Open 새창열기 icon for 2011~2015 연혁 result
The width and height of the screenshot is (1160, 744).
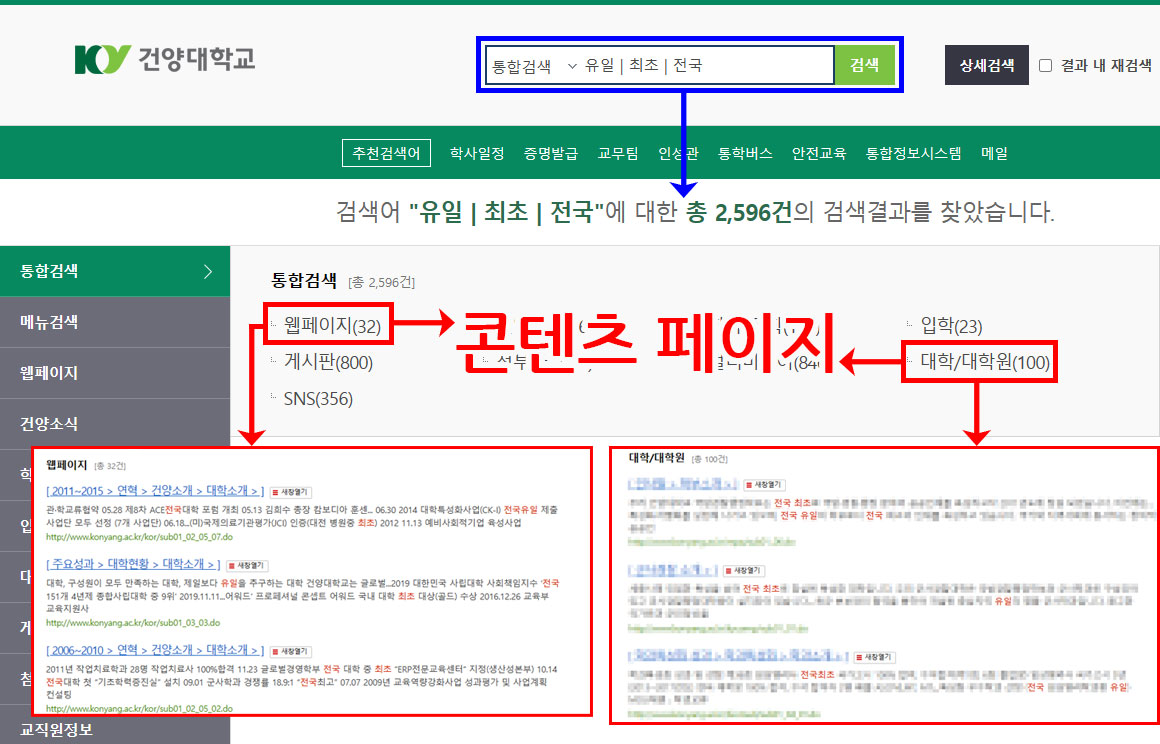pyautogui.click(x=292, y=492)
